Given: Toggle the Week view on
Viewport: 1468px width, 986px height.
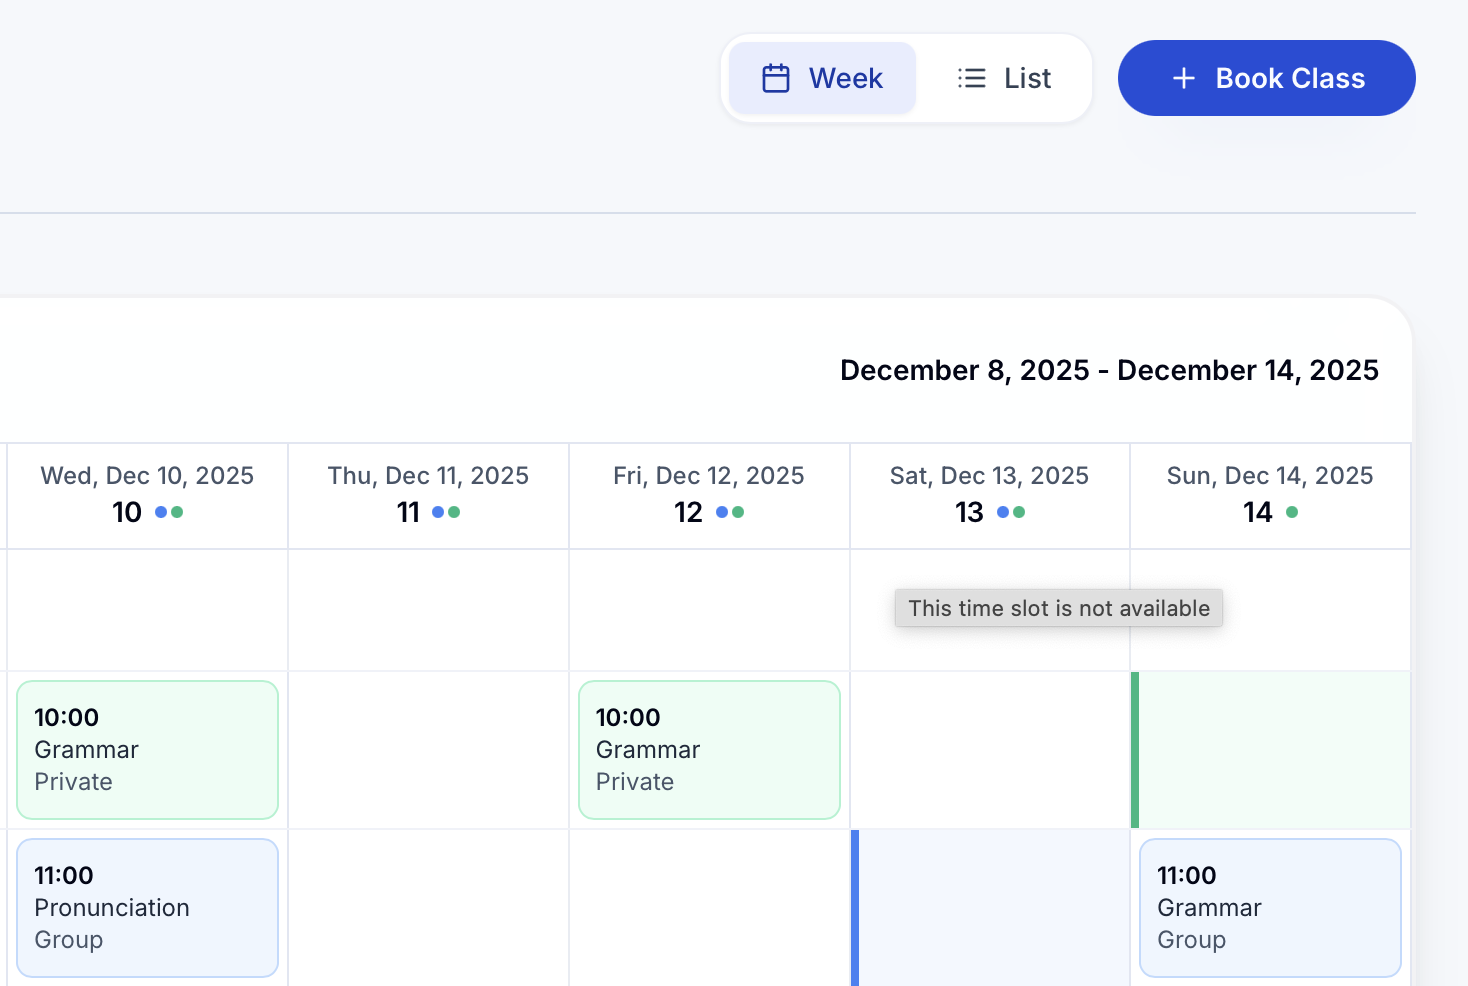Looking at the screenshot, I should pos(822,77).
